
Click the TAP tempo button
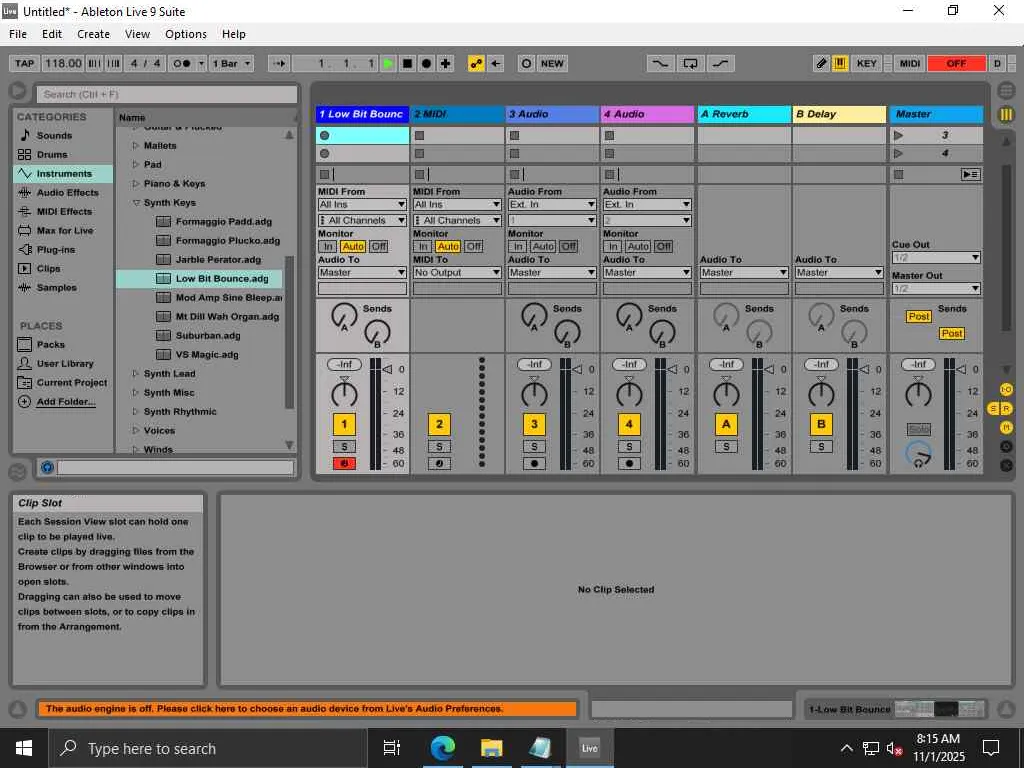point(24,63)
